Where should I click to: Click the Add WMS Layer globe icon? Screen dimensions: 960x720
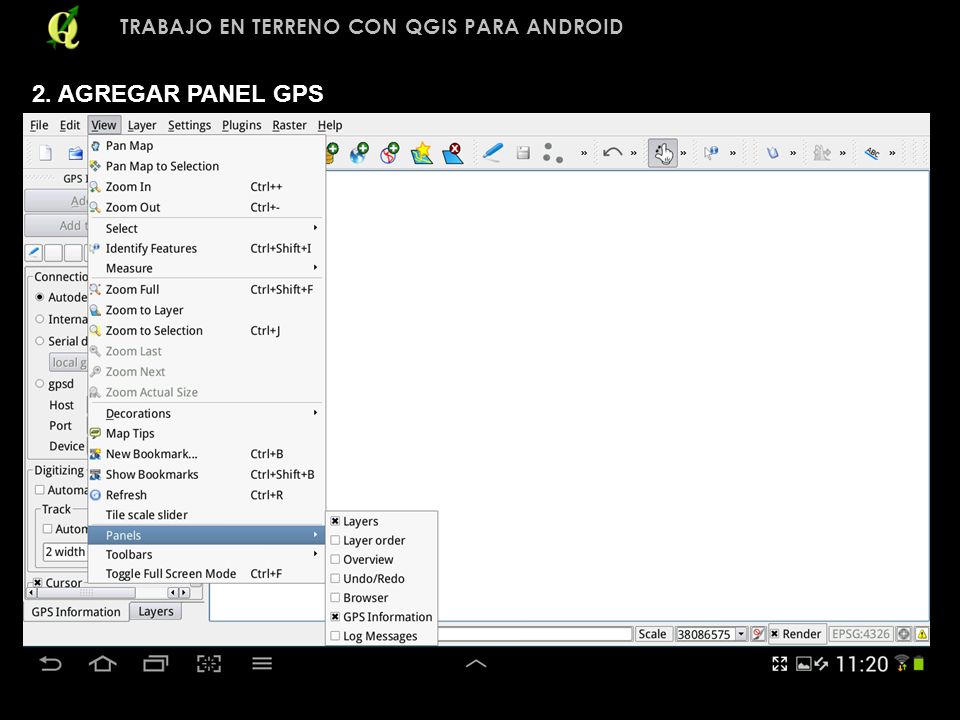click(359, 152)
